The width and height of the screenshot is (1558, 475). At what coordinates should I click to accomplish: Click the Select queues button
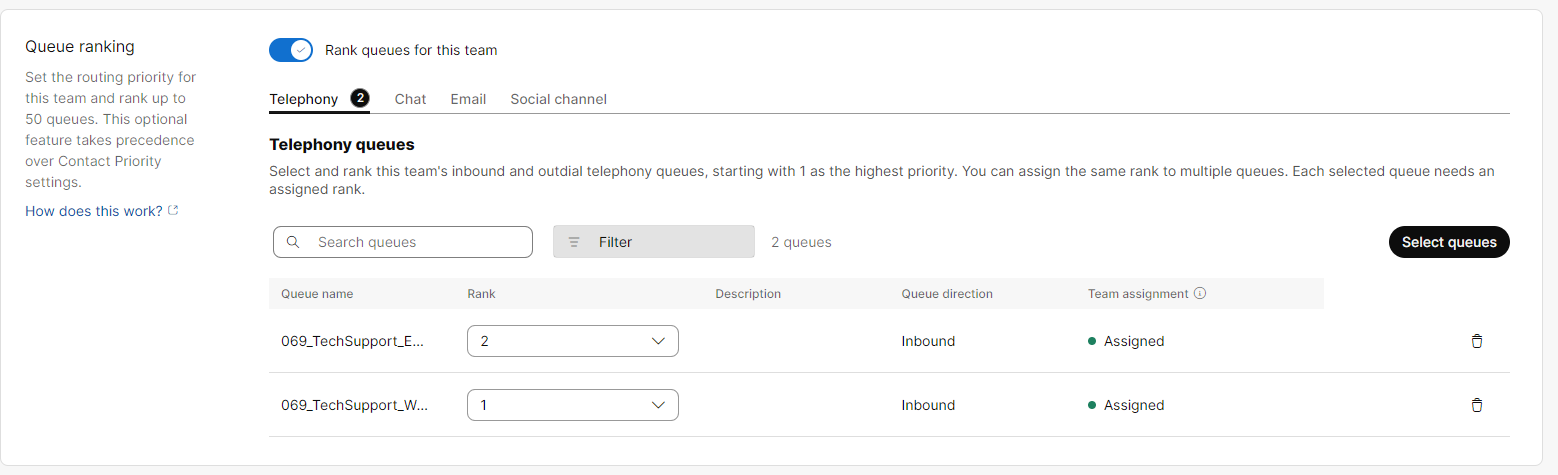pyautogui.click(x=1449, y=242)
